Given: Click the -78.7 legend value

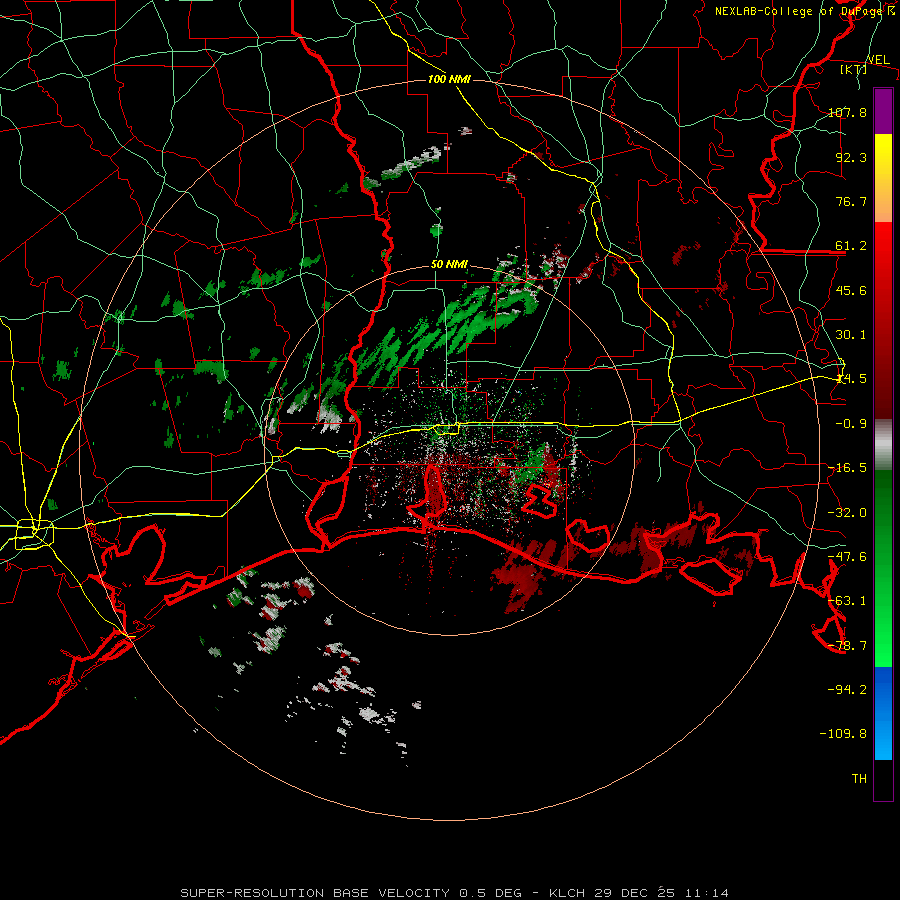Looking at the screenshot, I should pyautogui.click(x=847, y=645).
